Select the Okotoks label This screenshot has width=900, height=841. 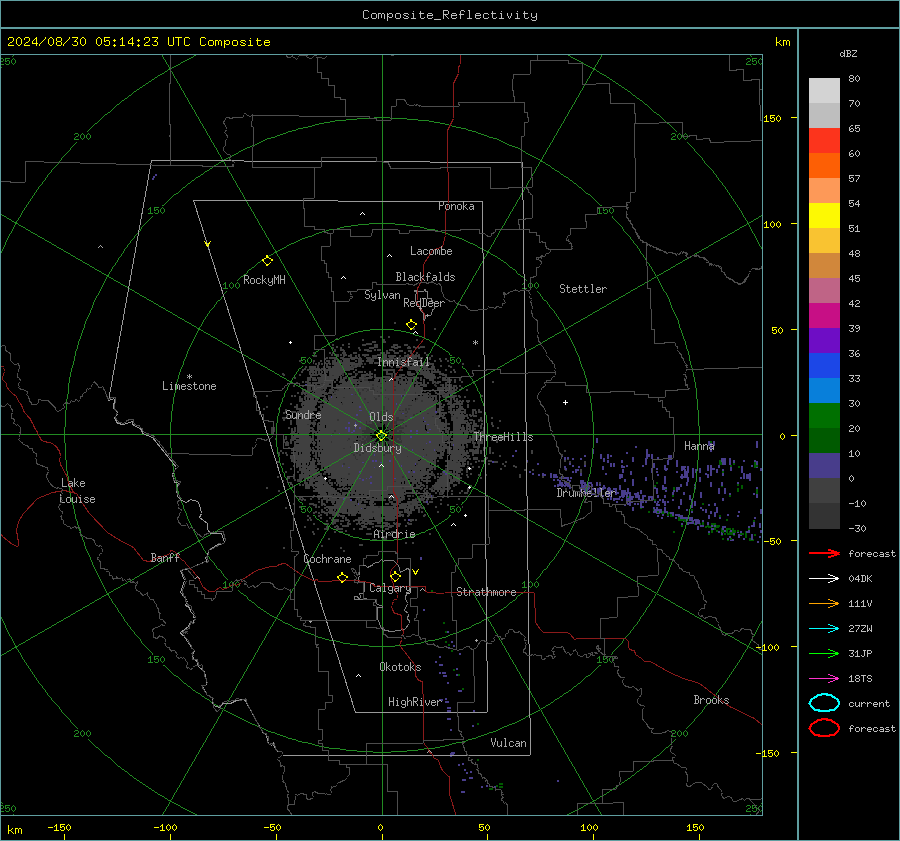pyautogui.click(x=400, y=667)
